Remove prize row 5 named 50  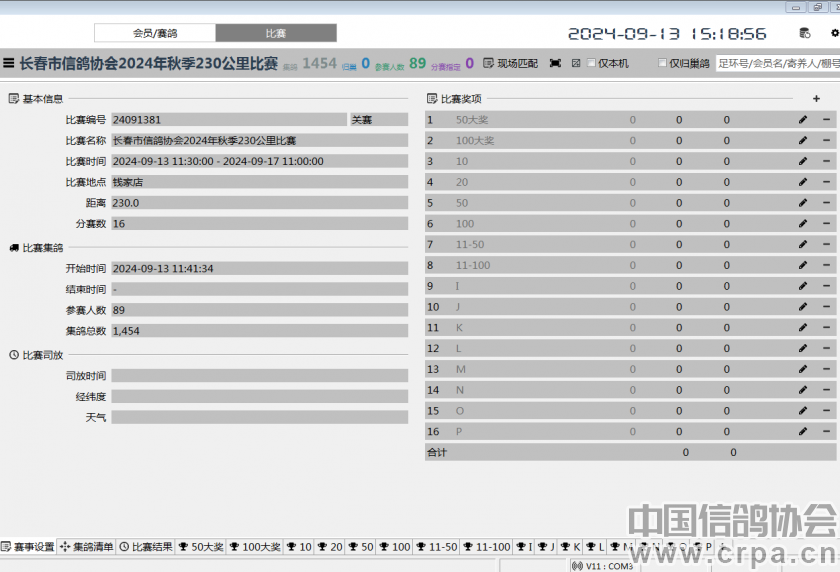(827, 202)
